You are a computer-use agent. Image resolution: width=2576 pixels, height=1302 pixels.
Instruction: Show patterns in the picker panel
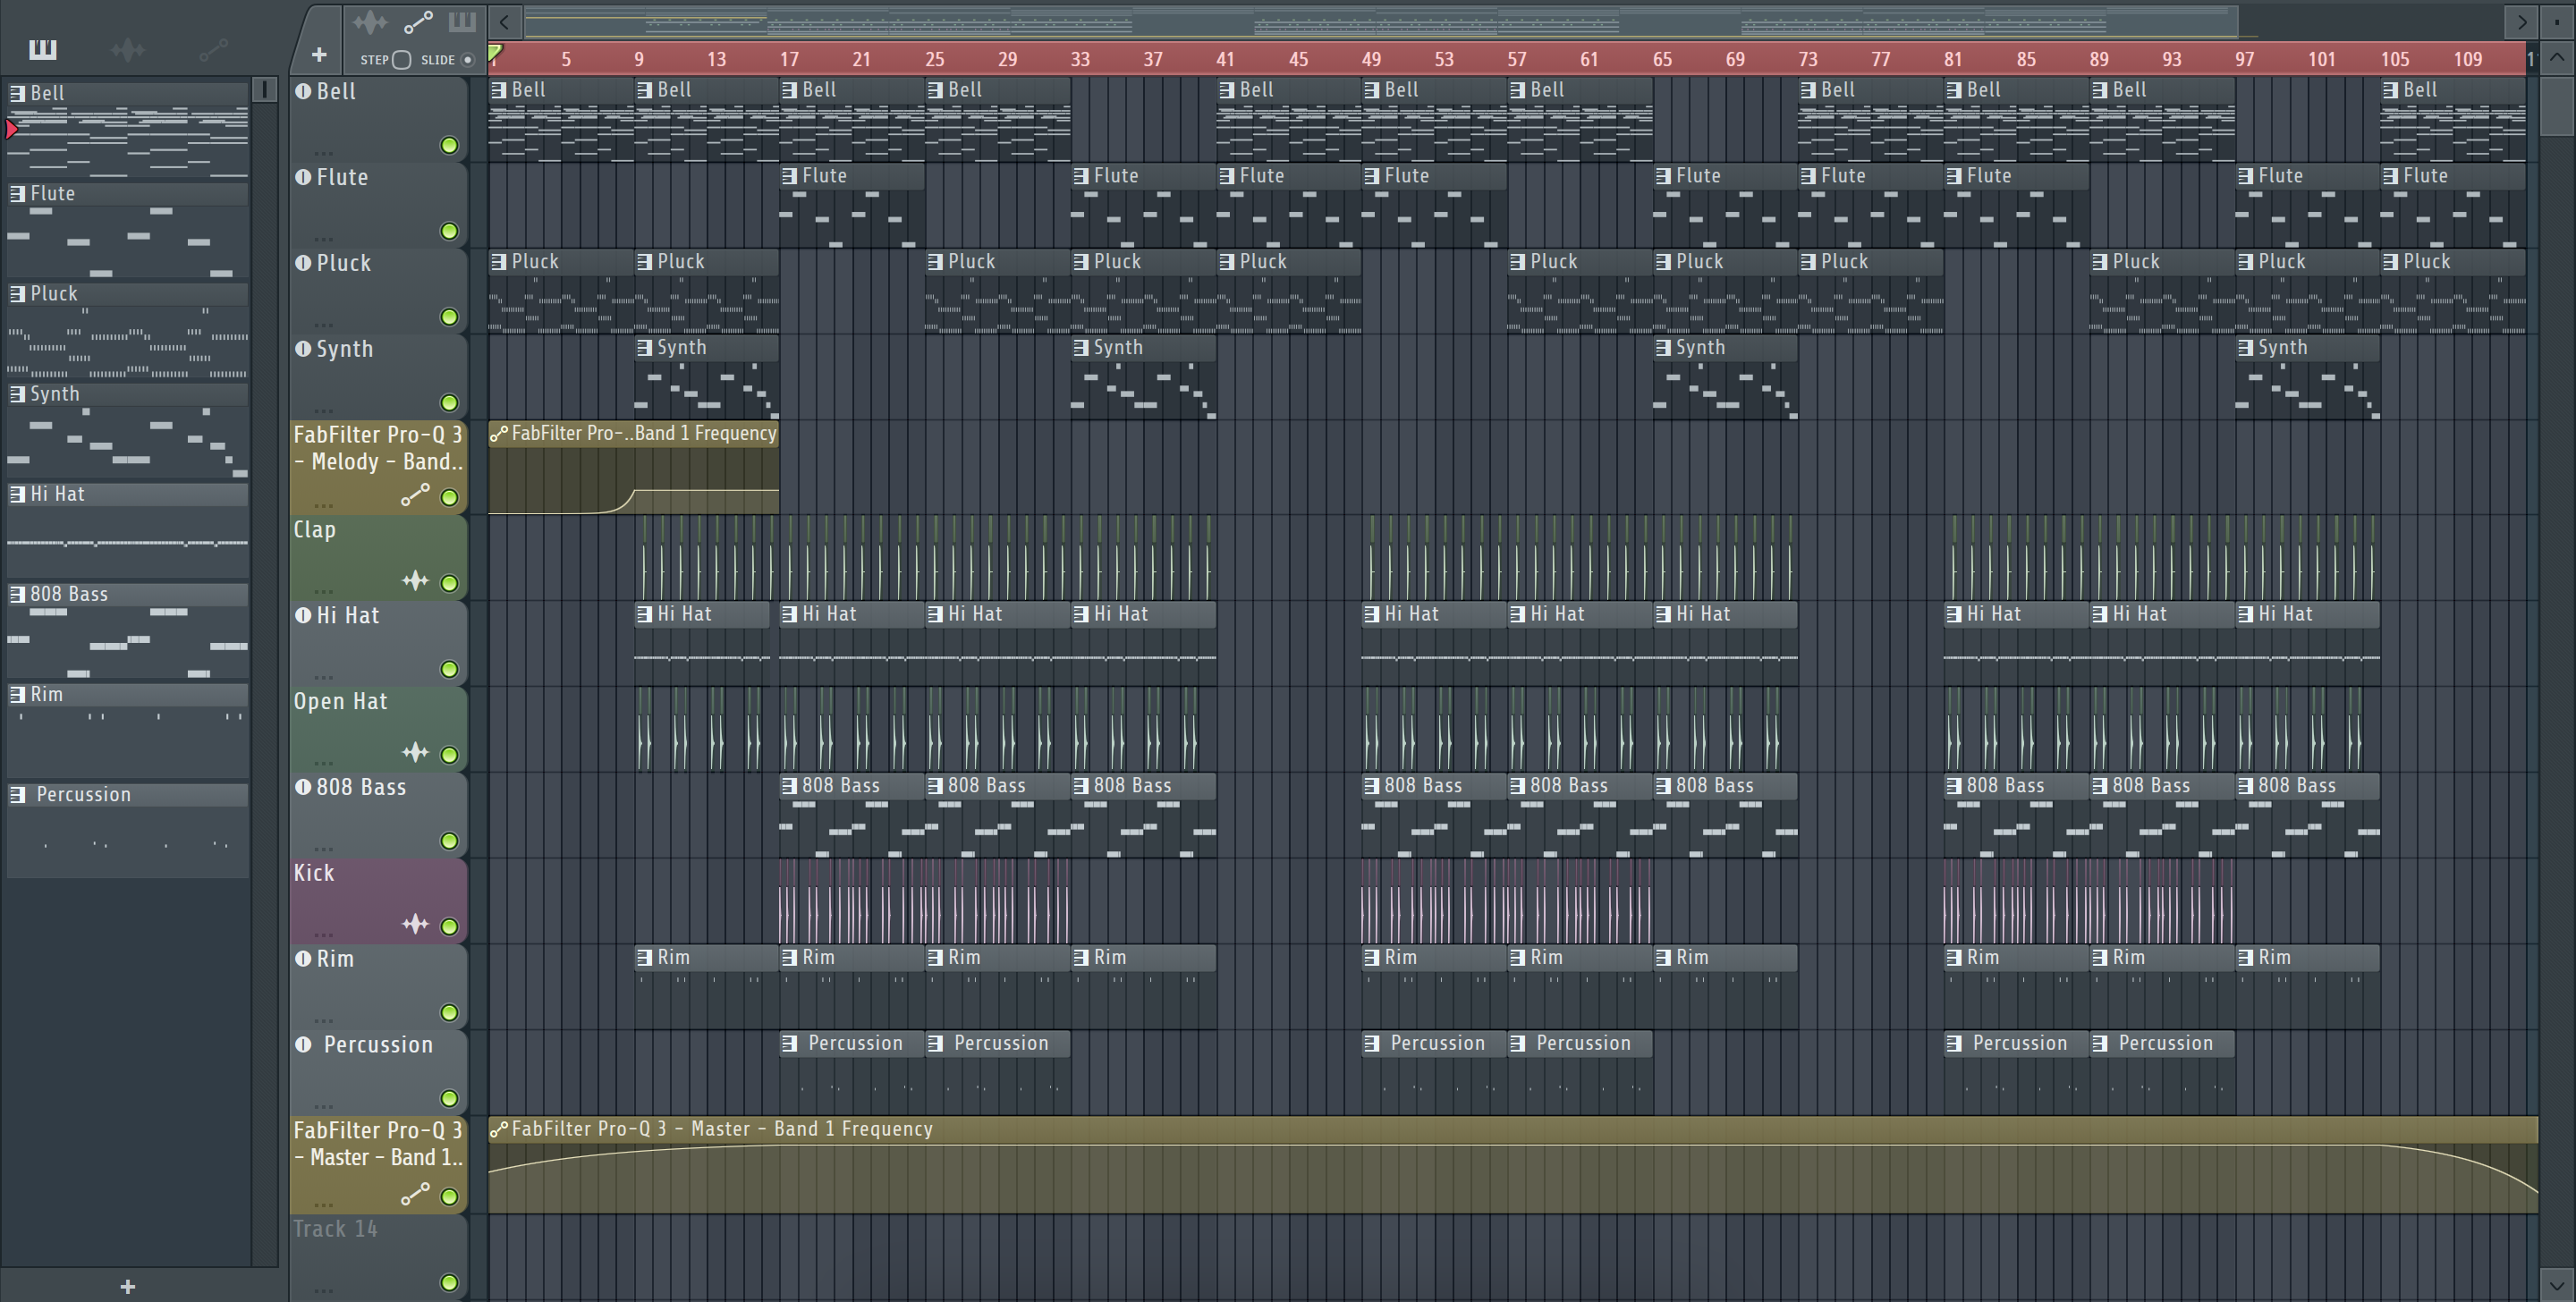43,49
